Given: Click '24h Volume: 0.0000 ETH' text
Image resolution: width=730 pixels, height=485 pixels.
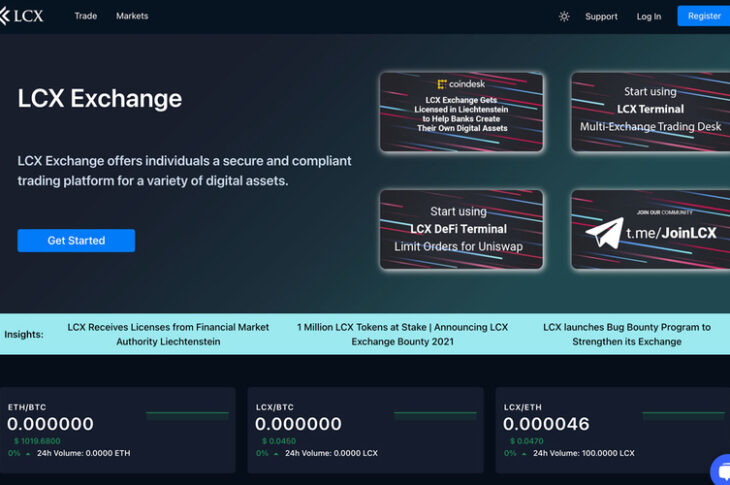Looking at the screenshot, I should (84, 453).
